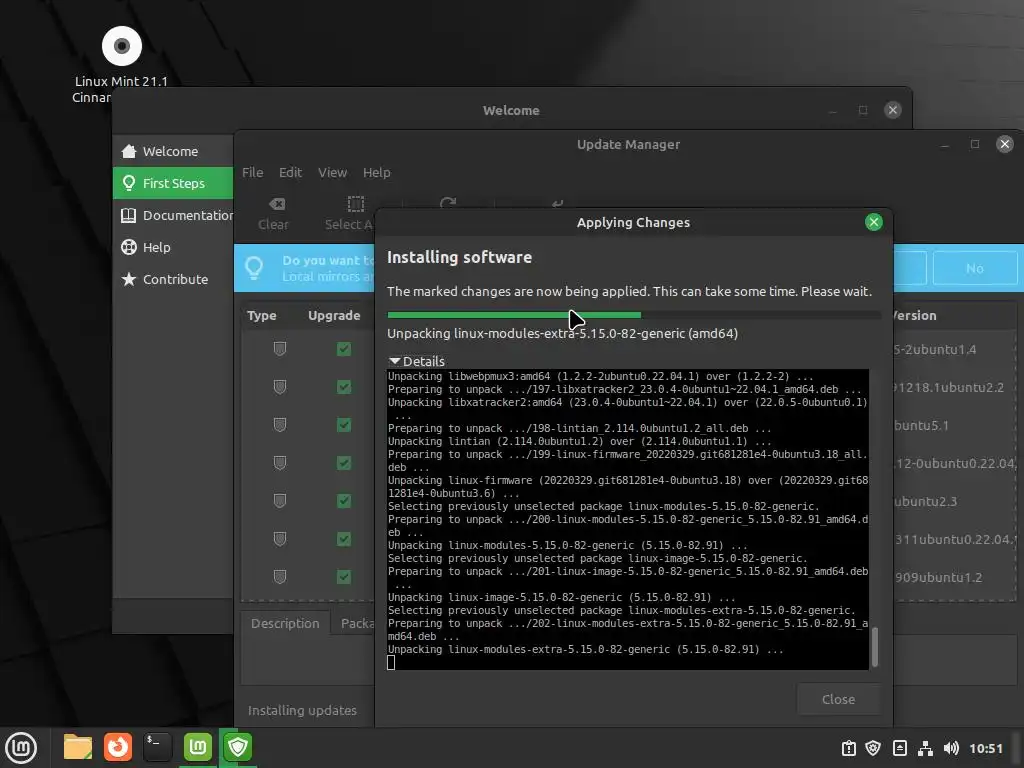This screenshot has width=1024, height=768.
Task: Click the terminal output scrollbar
Action: tap(875, 647)
